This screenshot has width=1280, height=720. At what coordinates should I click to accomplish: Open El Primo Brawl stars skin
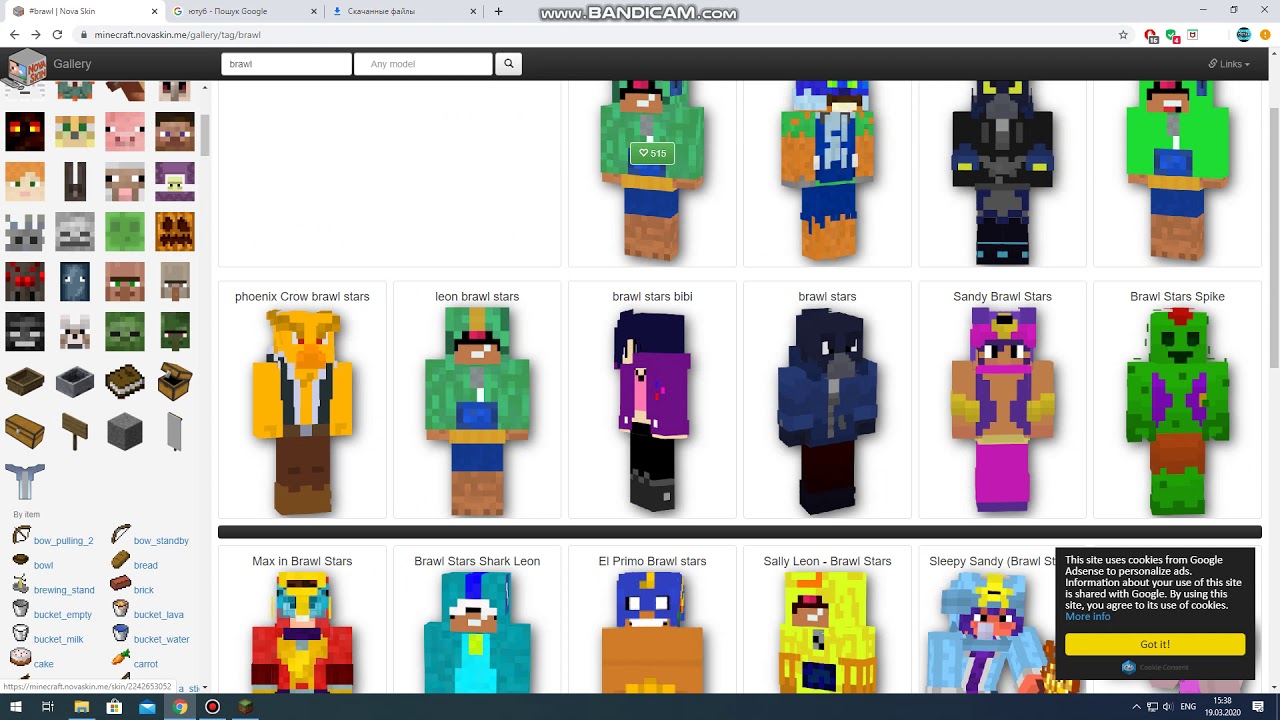pyautogui.click(x=652, y=620)
